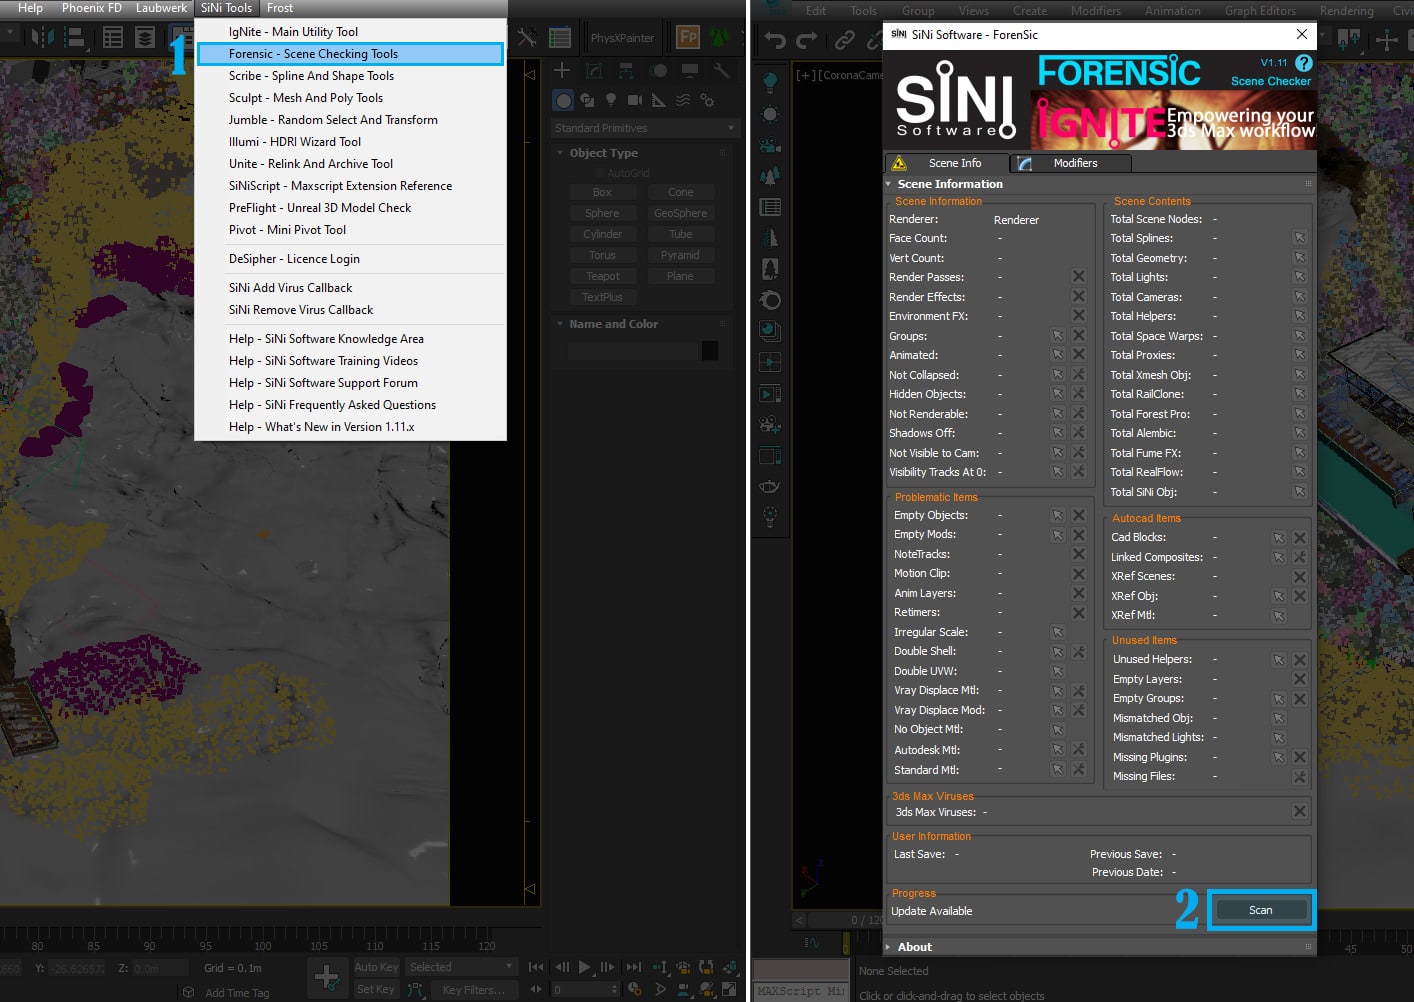1414x1002 pixels.
Task: Click the MAXScript Mini listener field
Action: (x=801, y=990)
